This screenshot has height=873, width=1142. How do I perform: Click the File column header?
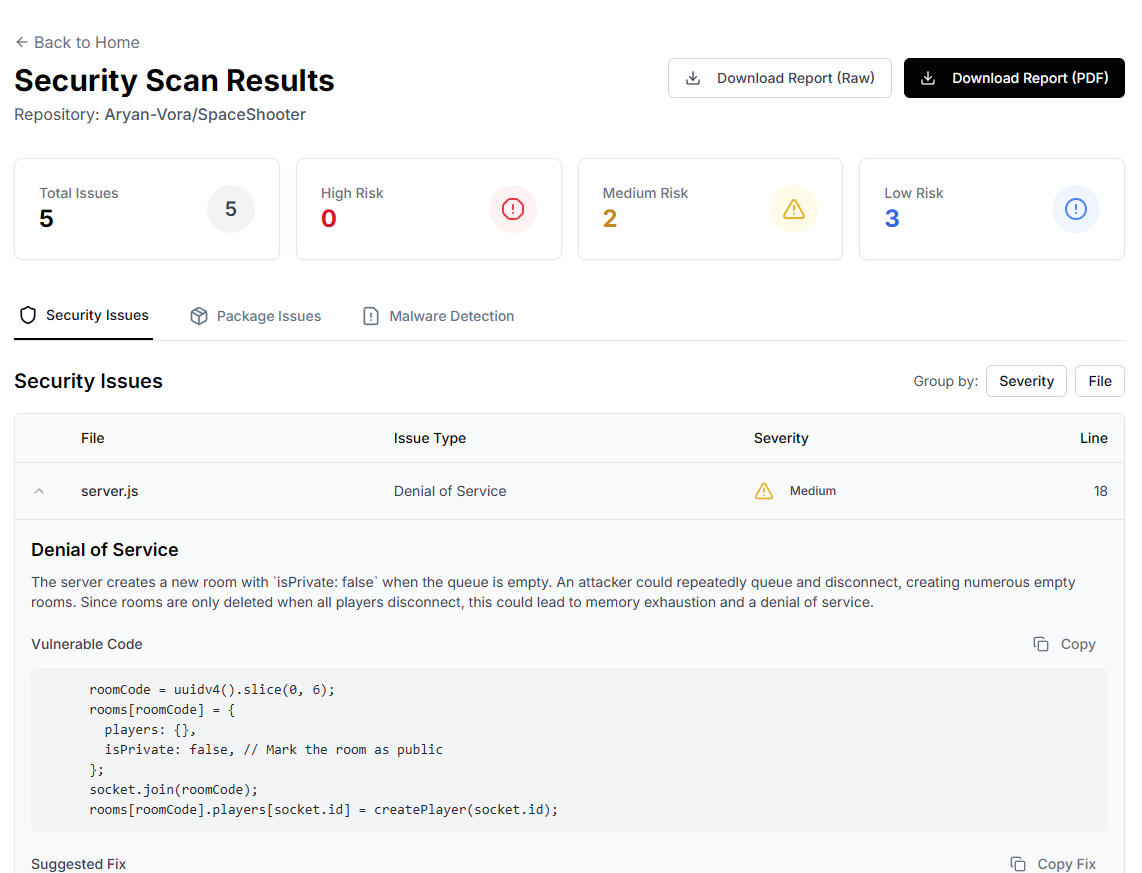(x=92, y=438)
